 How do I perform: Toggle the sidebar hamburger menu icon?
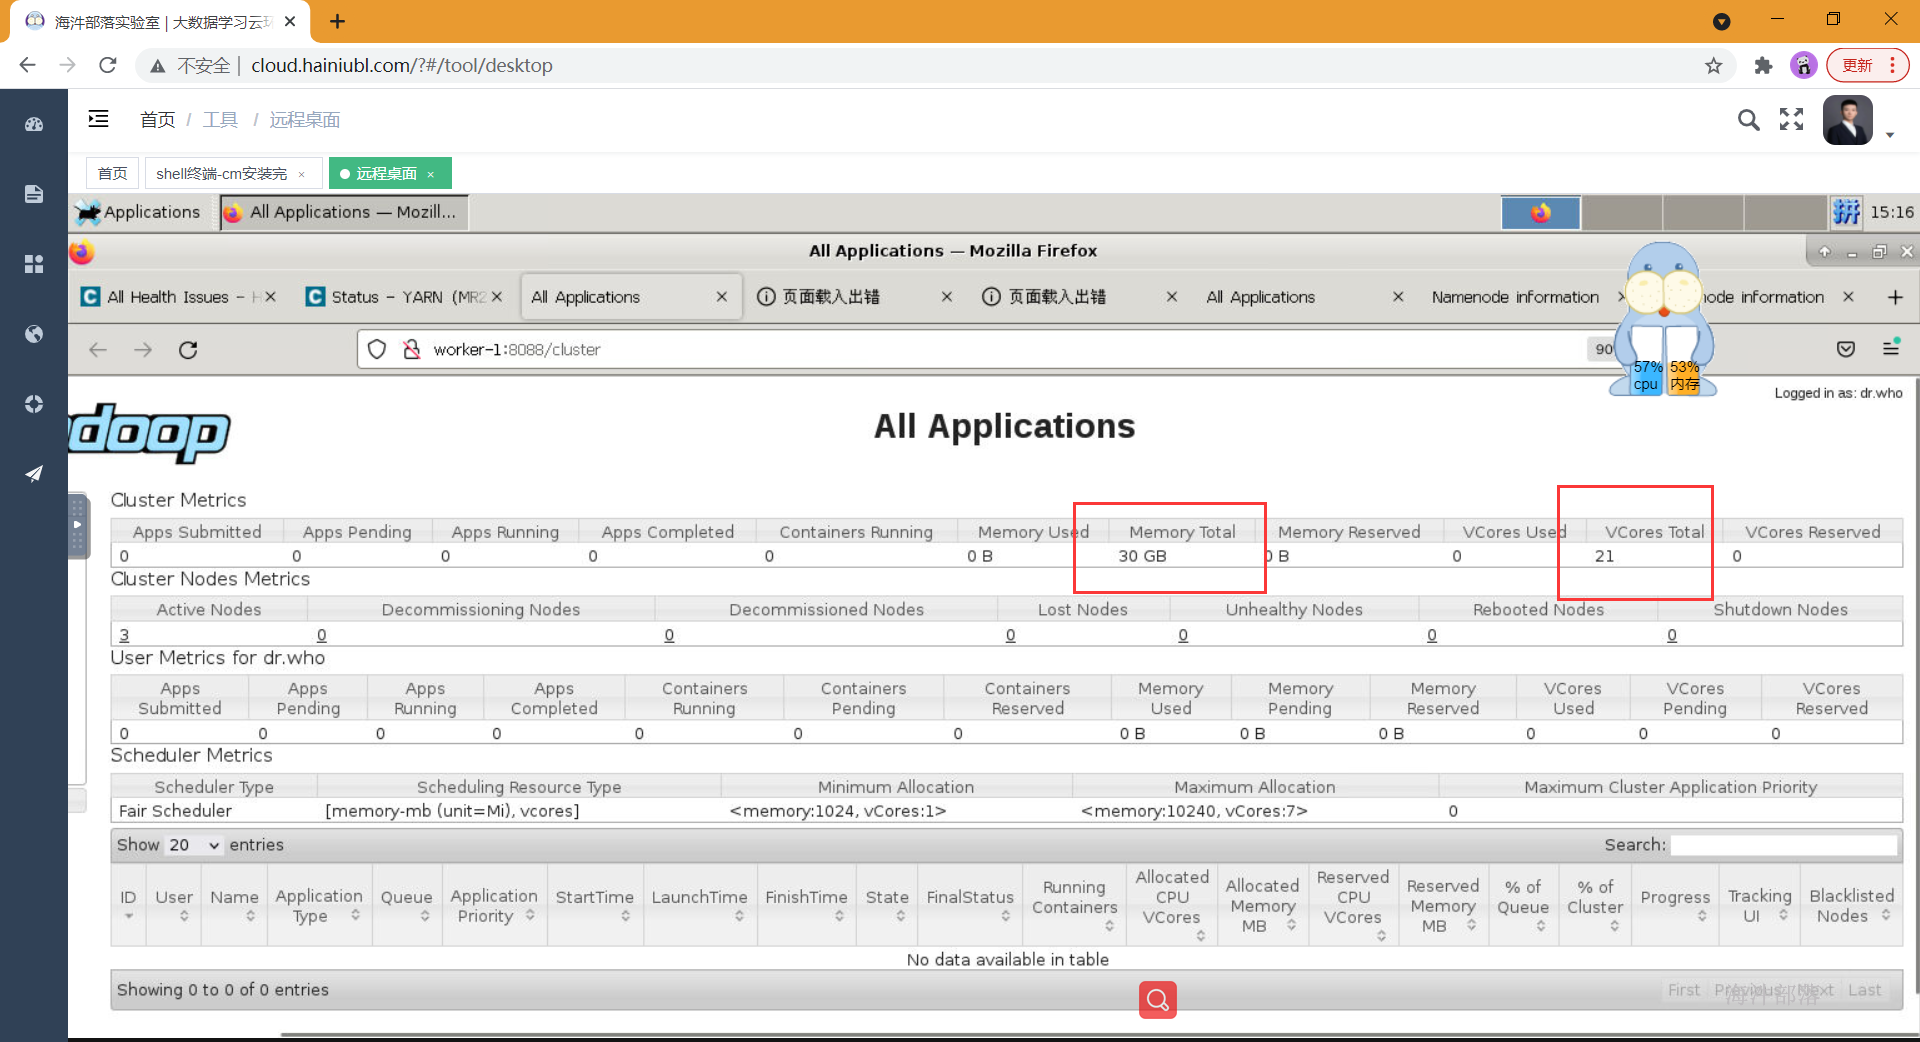click(98, 119)
